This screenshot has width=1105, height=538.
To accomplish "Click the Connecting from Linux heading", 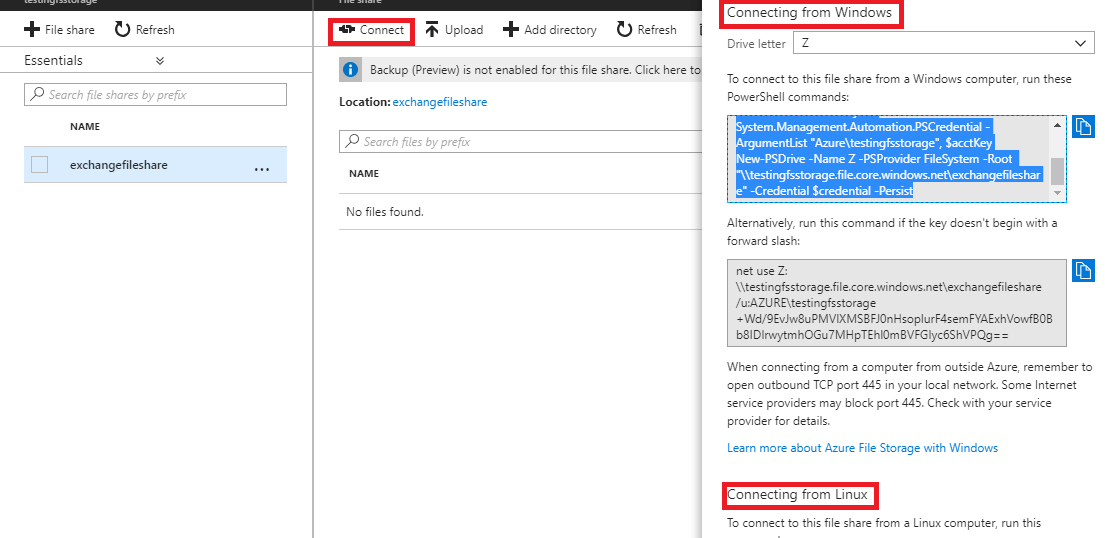I will [798, 495].
